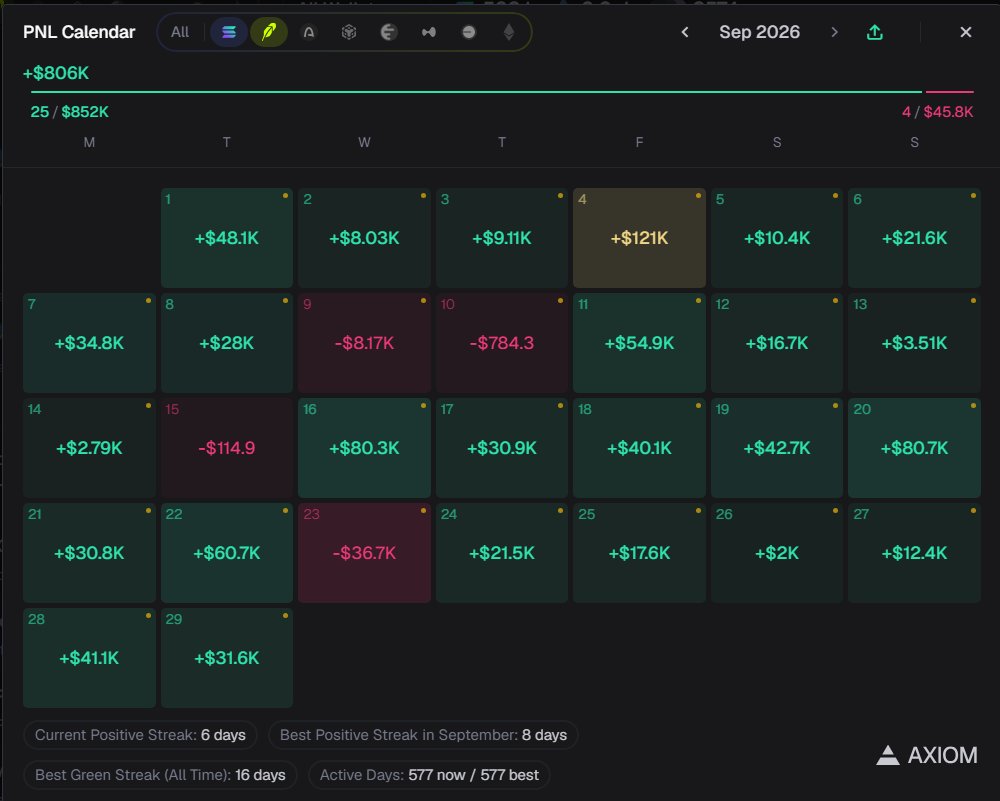Go to the previous month arrow
The width and height of the screenshot is (1000, 801).
685,32
